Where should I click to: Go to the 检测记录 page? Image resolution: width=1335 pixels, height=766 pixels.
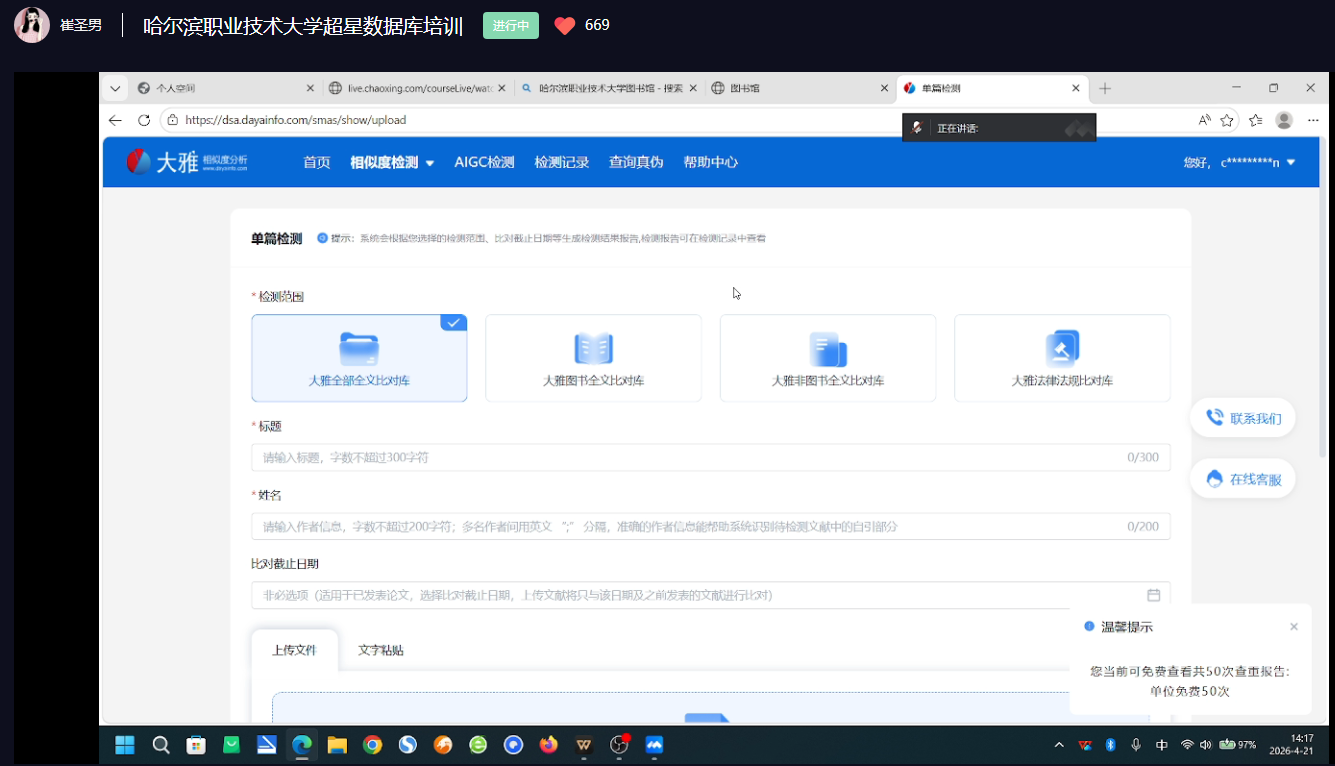(561, 162)
